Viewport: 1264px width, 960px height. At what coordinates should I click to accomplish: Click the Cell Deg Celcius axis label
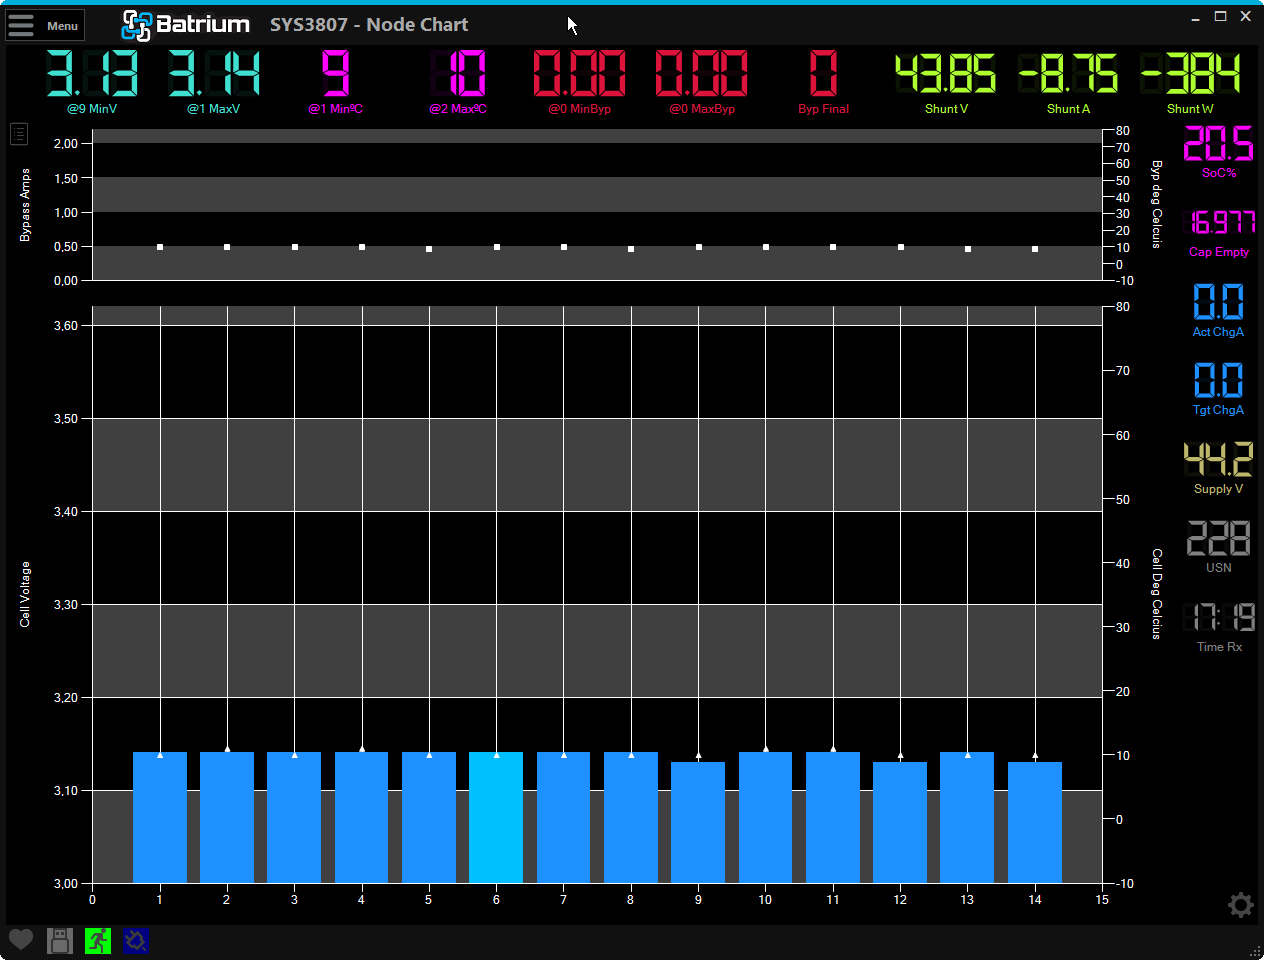[1157, 594]
